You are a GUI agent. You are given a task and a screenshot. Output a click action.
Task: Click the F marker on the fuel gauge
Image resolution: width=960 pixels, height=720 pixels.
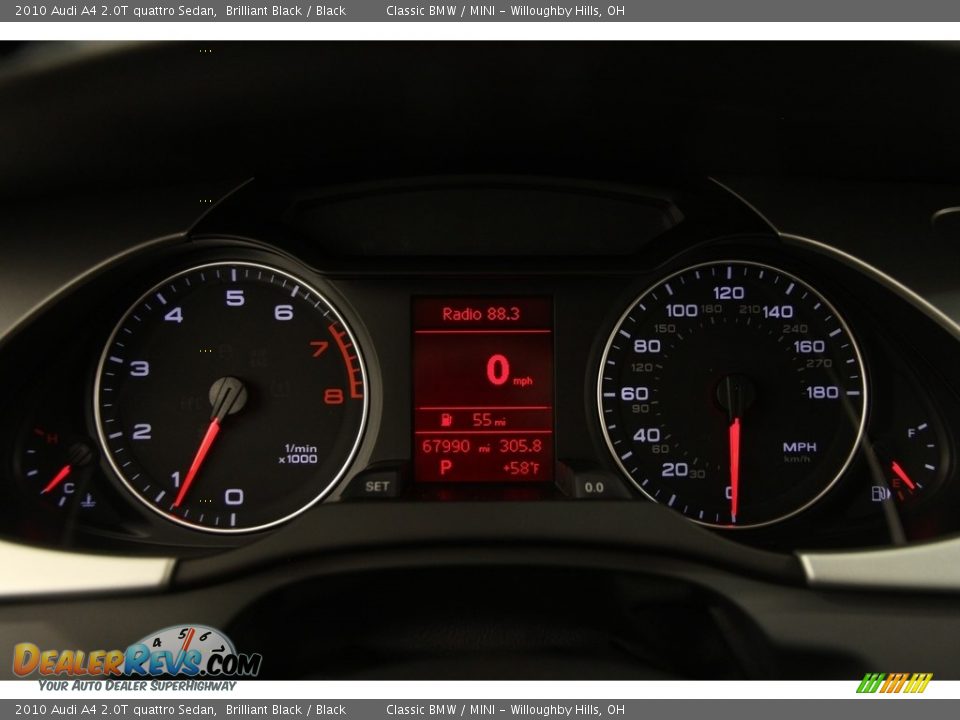(x=910, y=435)
